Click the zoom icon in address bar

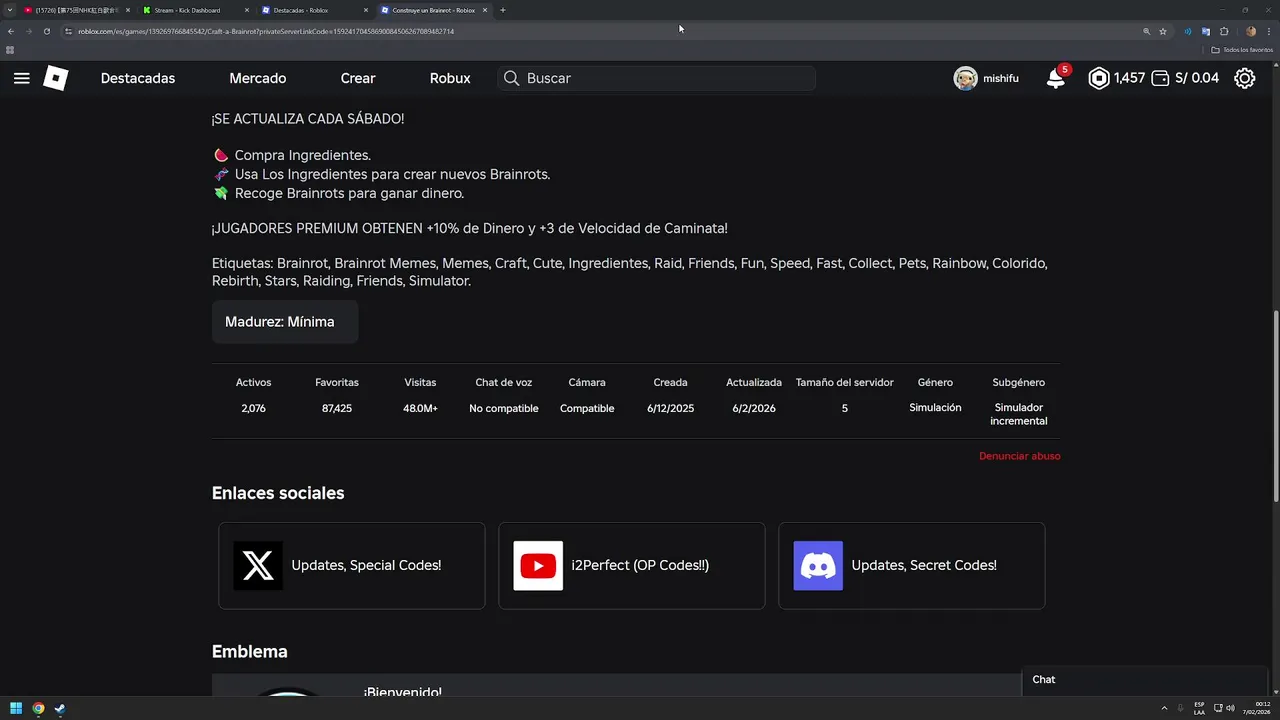1146,31
